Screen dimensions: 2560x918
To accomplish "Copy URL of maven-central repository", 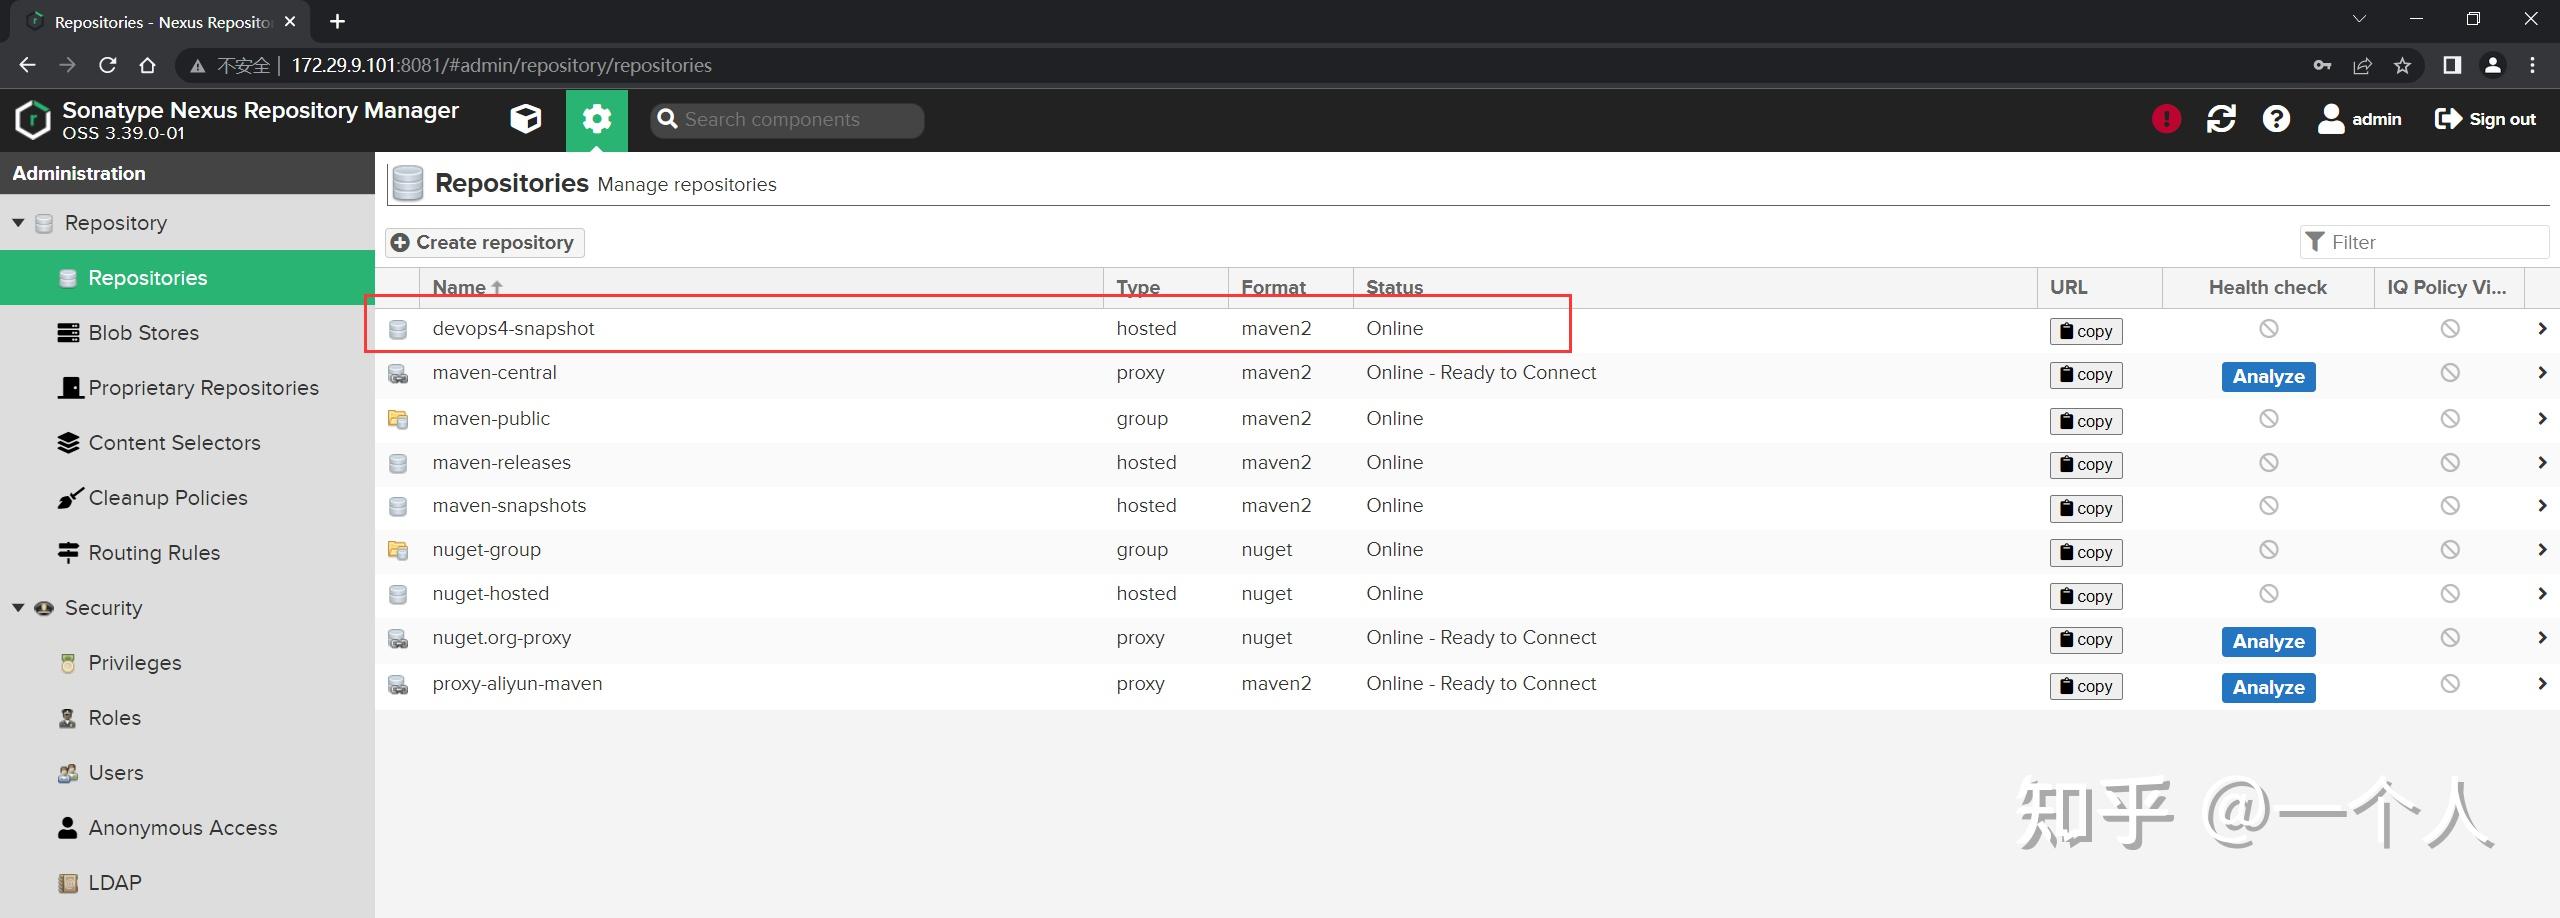I will pos(2085,375).
